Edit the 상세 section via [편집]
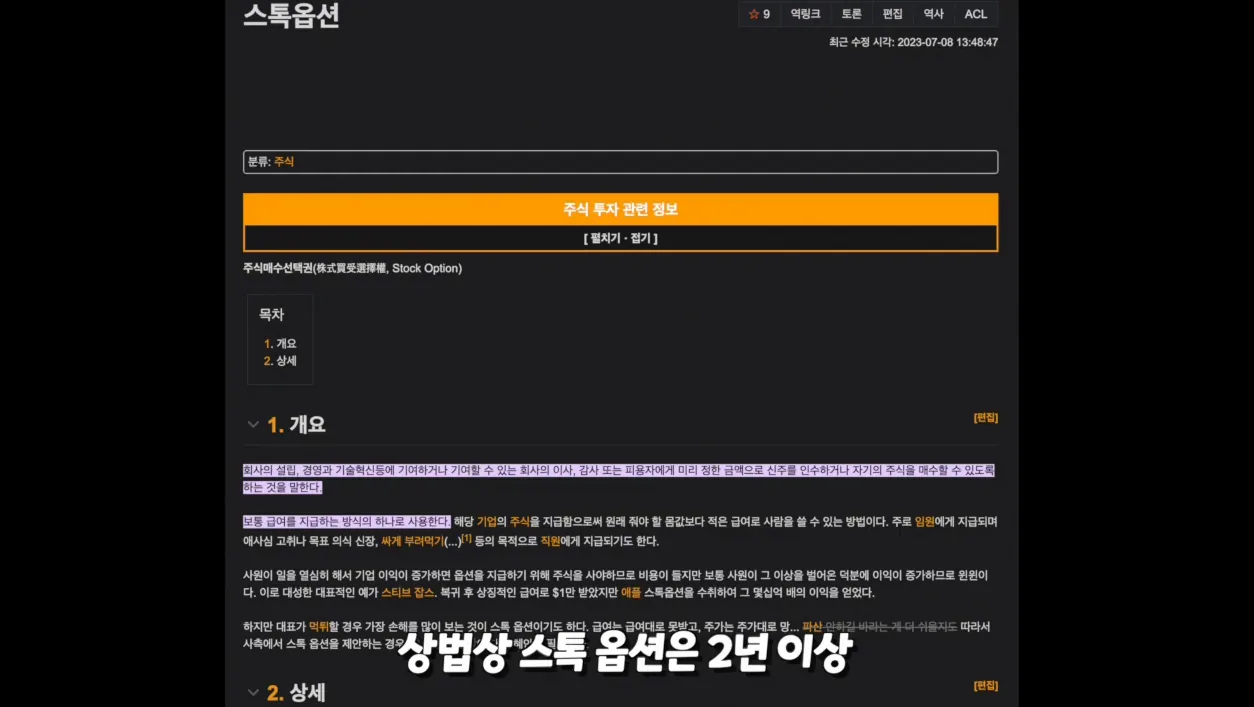The height and width of the screenshot is (707, 1254). click(985, 686)
